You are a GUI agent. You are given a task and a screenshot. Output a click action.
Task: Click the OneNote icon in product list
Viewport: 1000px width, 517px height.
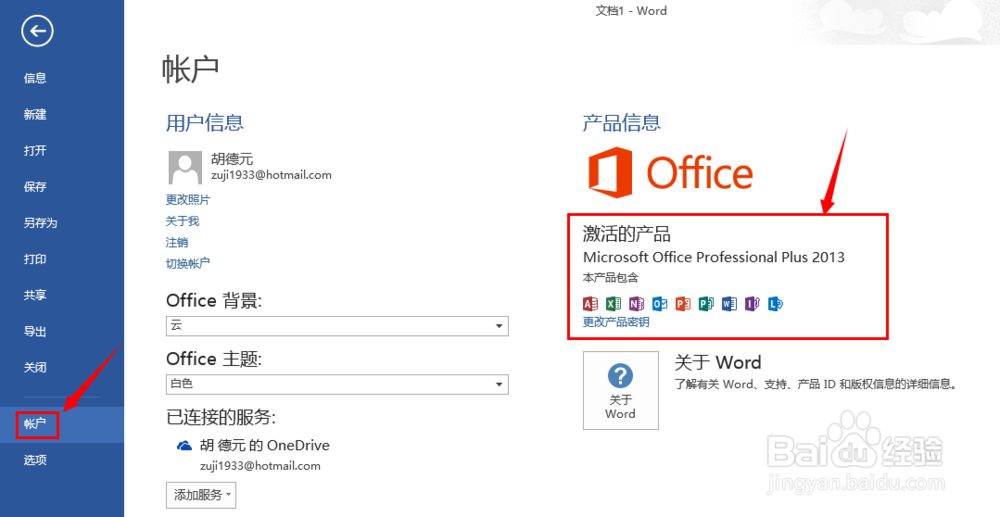tap(636, 304)
